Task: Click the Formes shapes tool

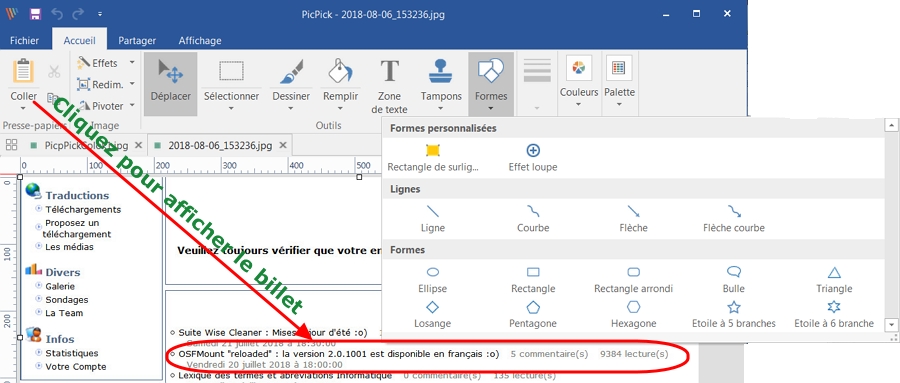Action: (491, 83)
